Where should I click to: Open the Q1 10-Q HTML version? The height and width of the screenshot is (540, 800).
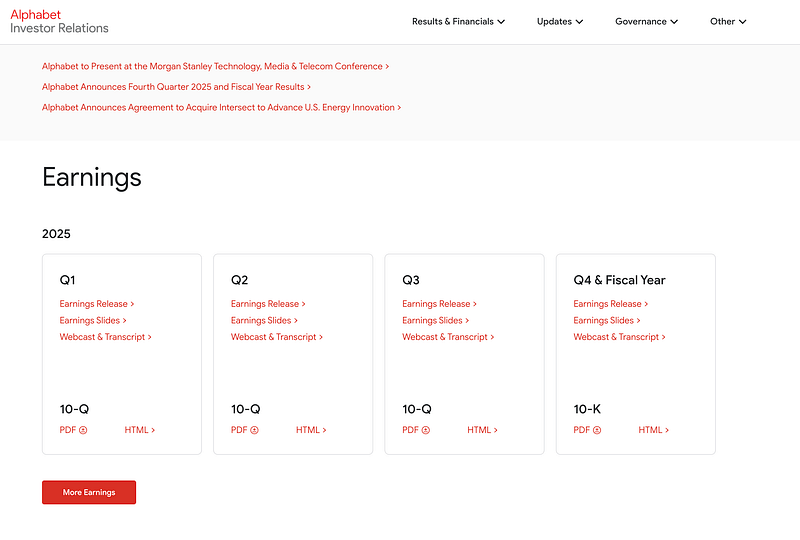coord(140,430)
